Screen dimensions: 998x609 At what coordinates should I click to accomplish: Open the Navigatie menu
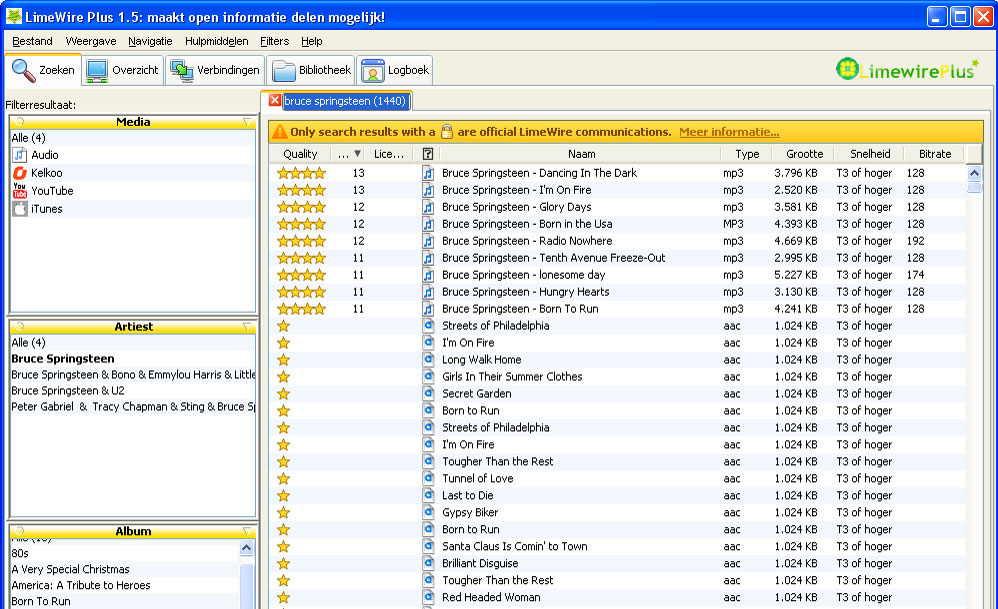click(x=150, y=41)
